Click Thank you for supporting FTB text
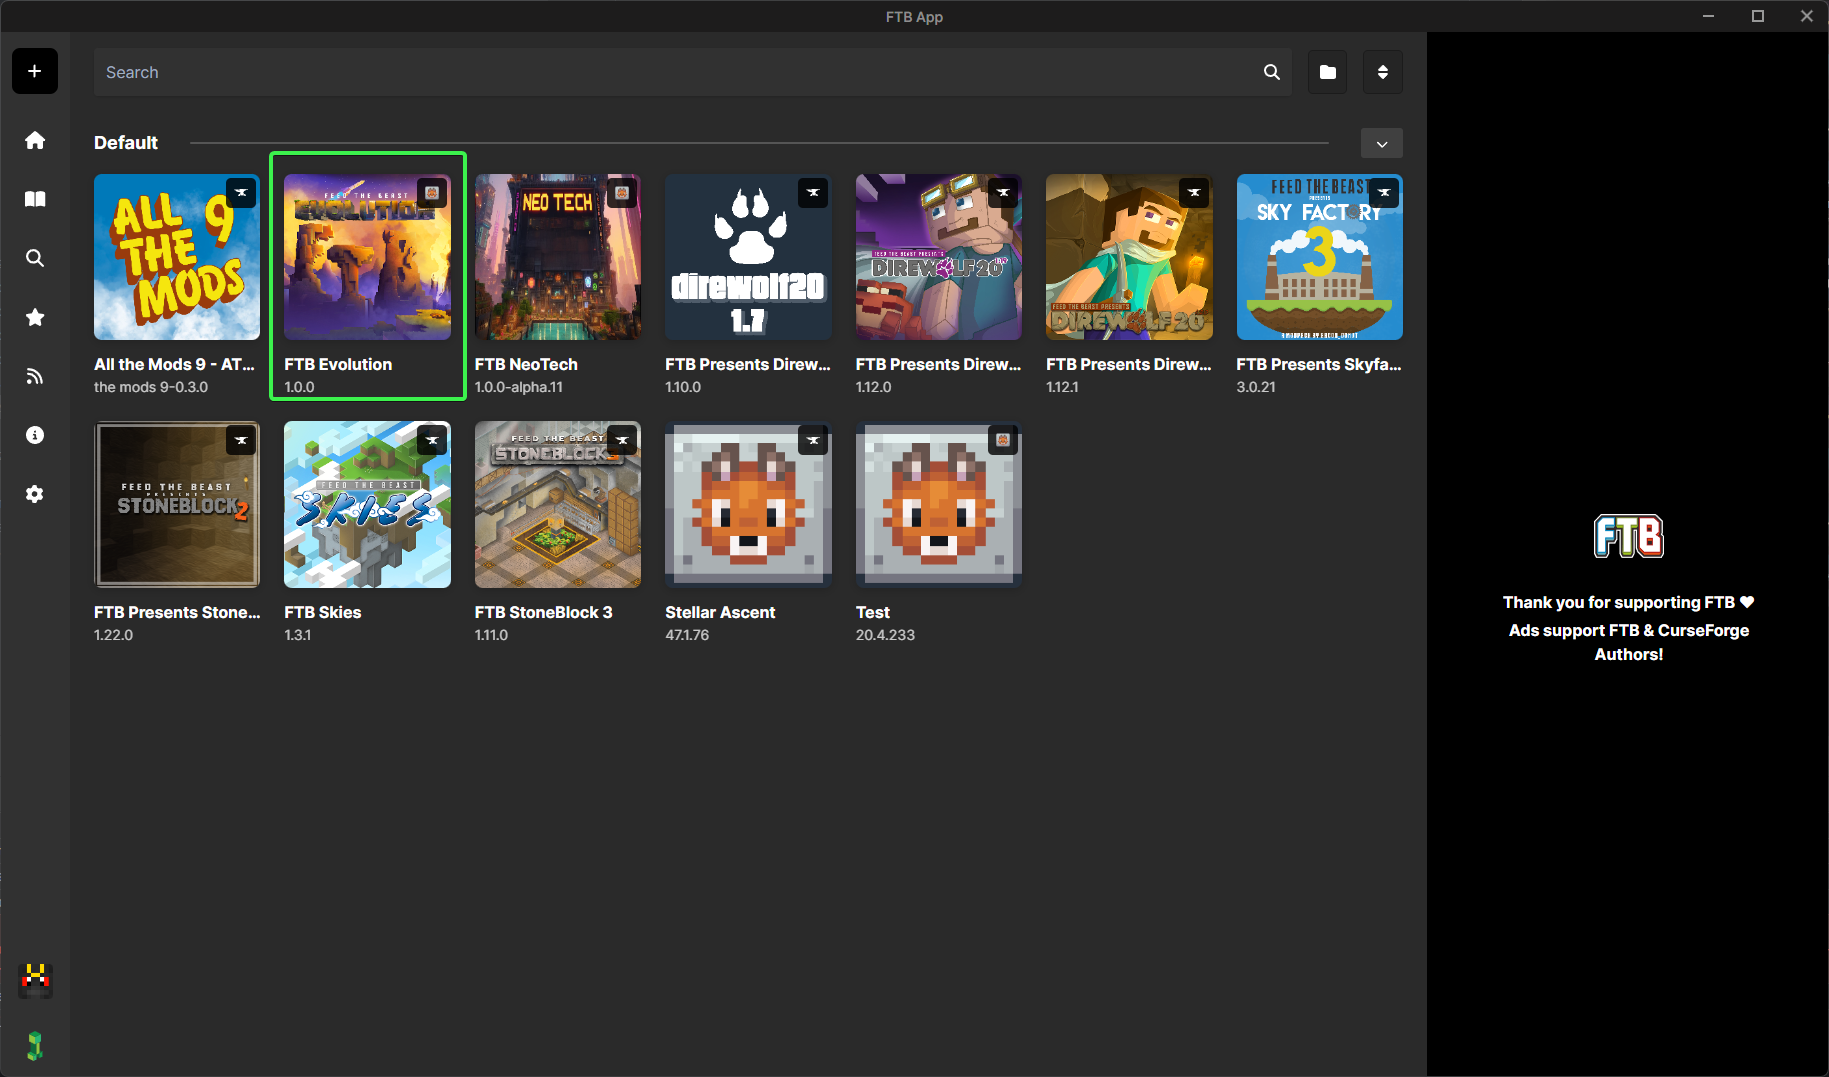This screenshot has height=1077, width=1829. (x=1628, y=602)
